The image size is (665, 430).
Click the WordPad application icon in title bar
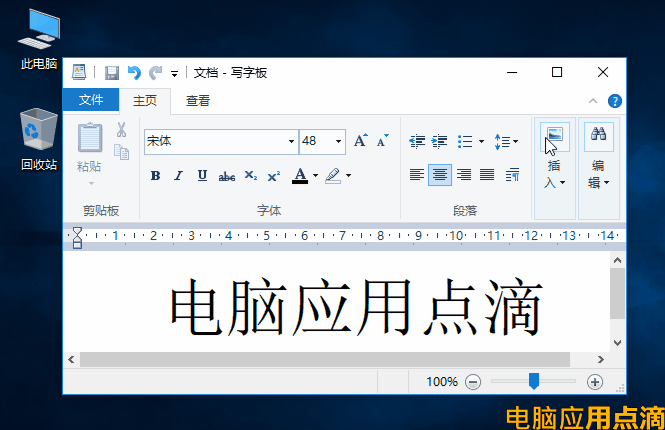click(78, 73)
